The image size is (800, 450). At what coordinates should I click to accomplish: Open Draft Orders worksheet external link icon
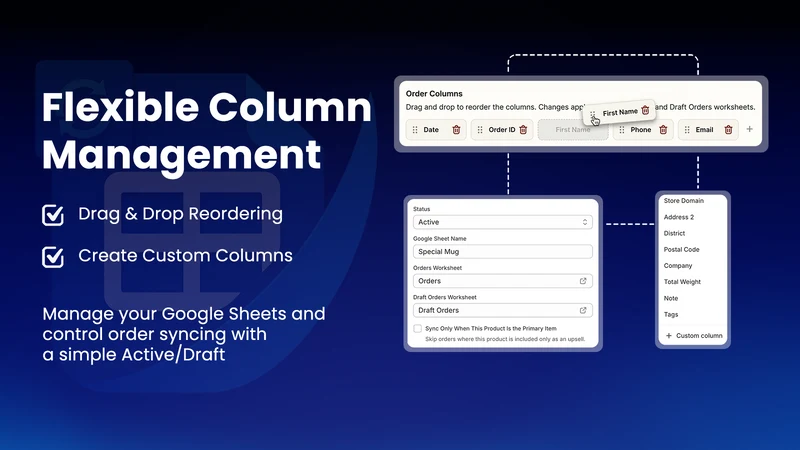(x=583, y=310)
